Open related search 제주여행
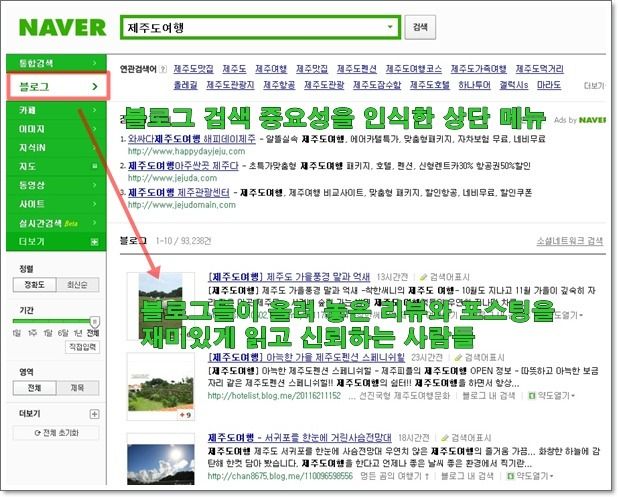This screenshot has height=497, width=618. (x=271, y=69)
